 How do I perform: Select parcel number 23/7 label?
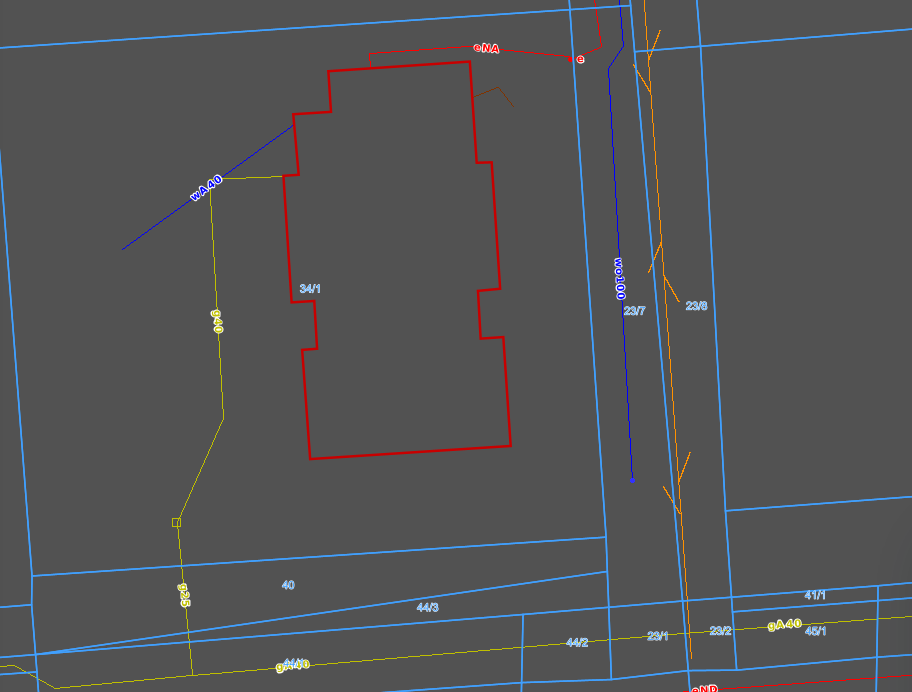(x=635, y=311)
